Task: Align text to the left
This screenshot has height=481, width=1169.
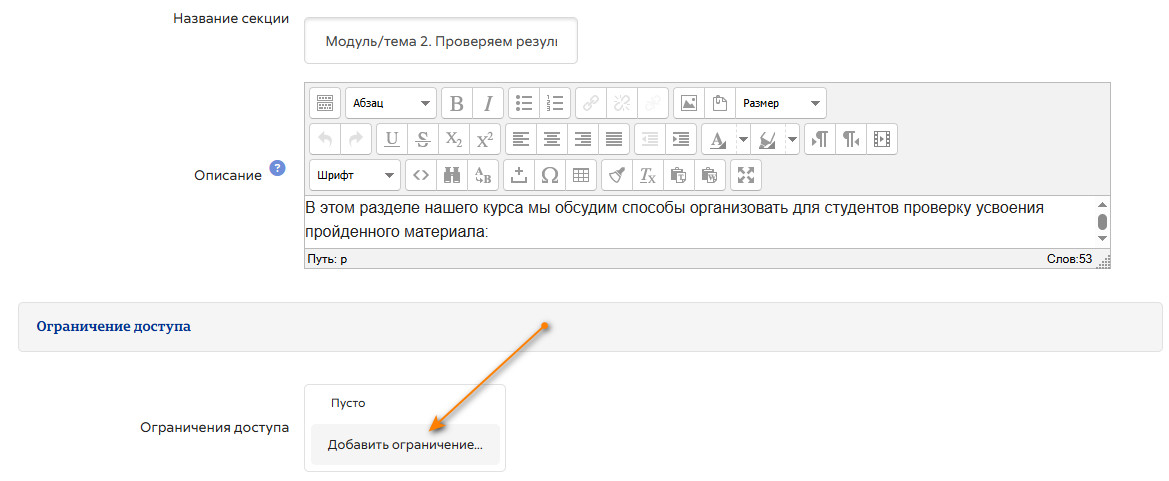Action: (521, 139)
